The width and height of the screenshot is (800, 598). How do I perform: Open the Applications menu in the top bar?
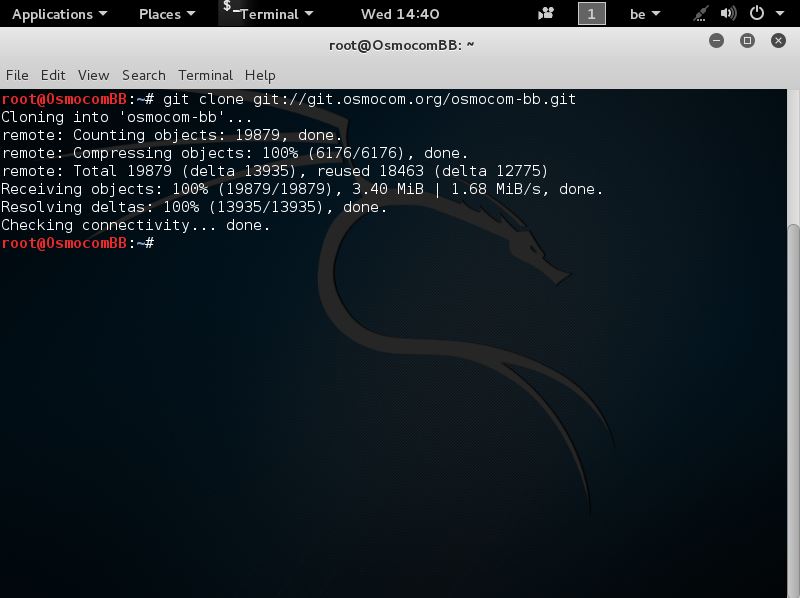point(59,14)
